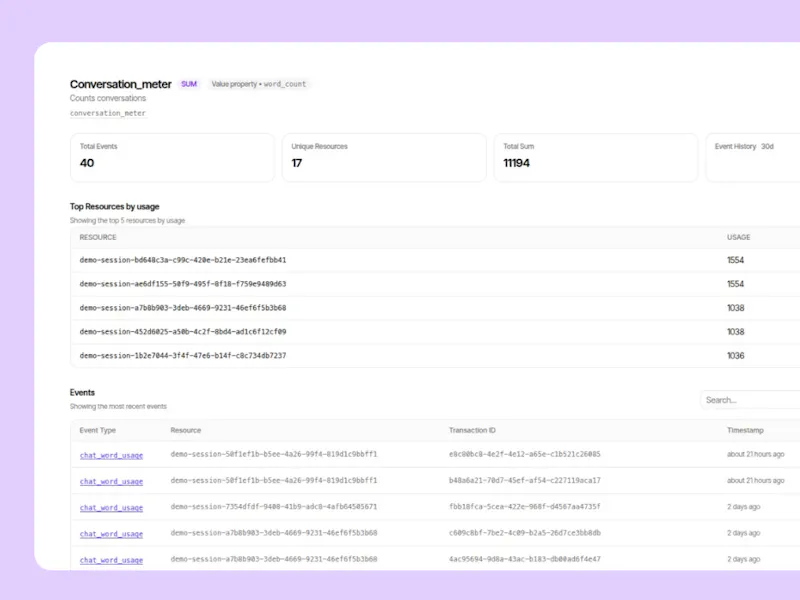The height and width of the screenshot is (600, 800).
Task: Click the 30d period label
Action: [x=767, y=146]
